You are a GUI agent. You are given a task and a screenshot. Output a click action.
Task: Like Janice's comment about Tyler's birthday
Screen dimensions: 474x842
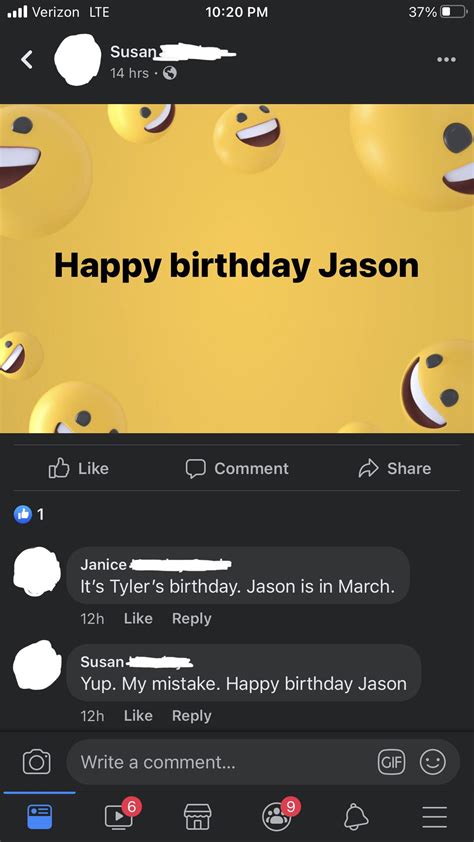coord(138,619)
